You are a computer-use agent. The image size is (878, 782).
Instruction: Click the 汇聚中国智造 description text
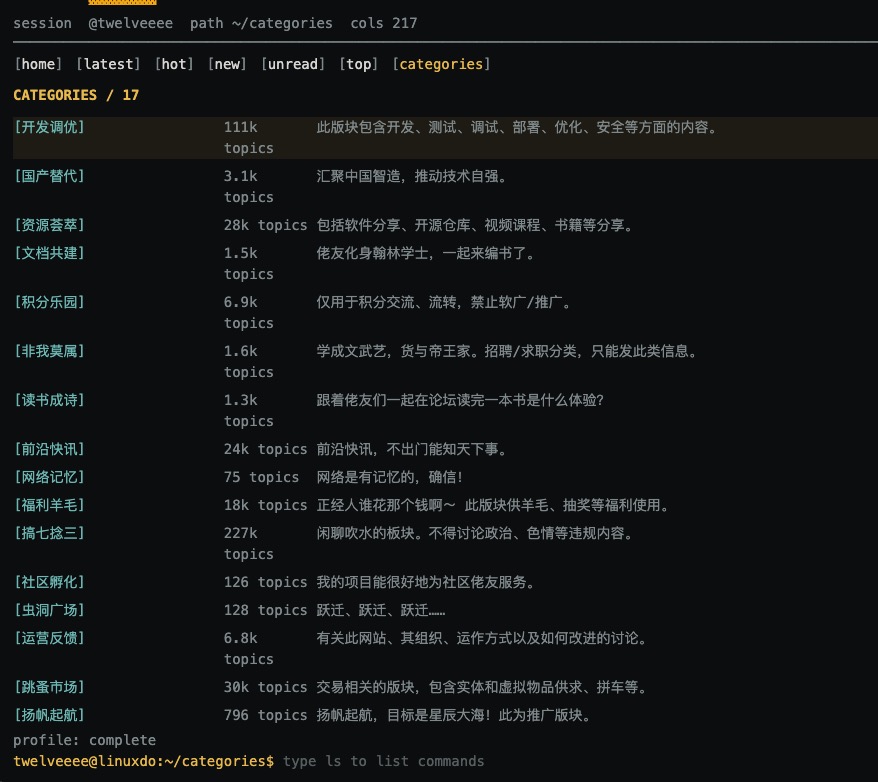(x=412, y=176)
